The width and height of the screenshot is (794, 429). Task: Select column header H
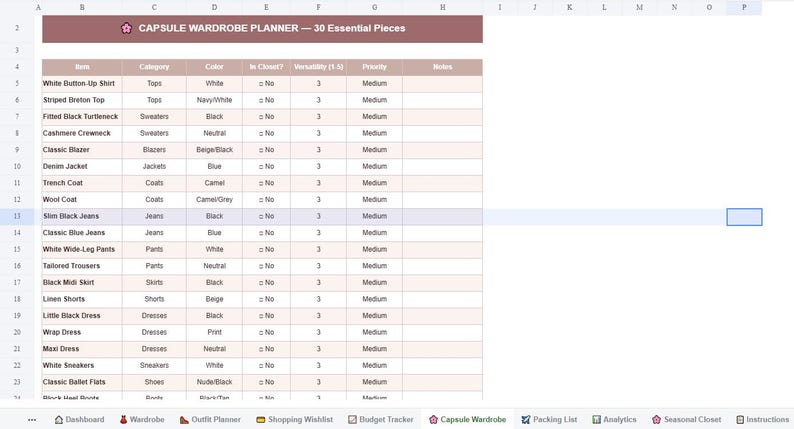pyautogui.click(x=443, y=8)
